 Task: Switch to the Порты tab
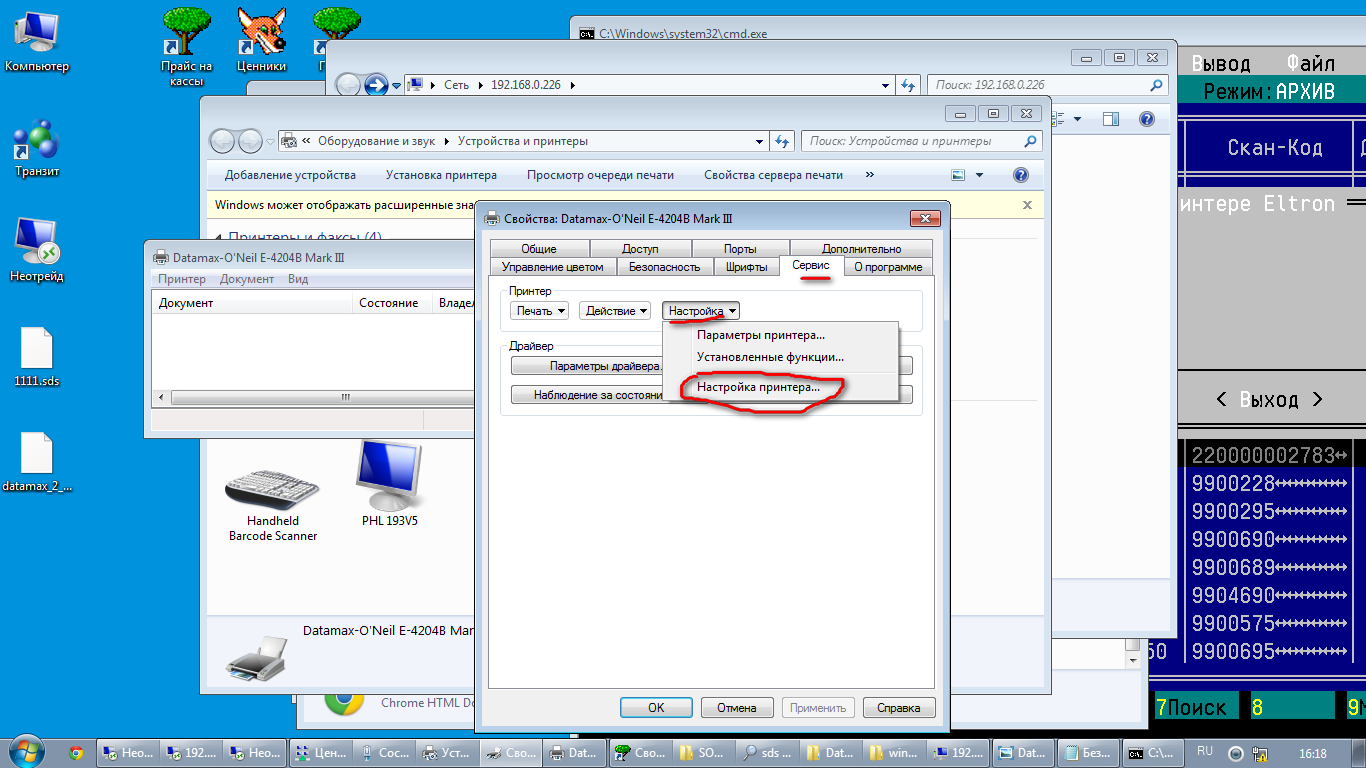click(740, 249)
